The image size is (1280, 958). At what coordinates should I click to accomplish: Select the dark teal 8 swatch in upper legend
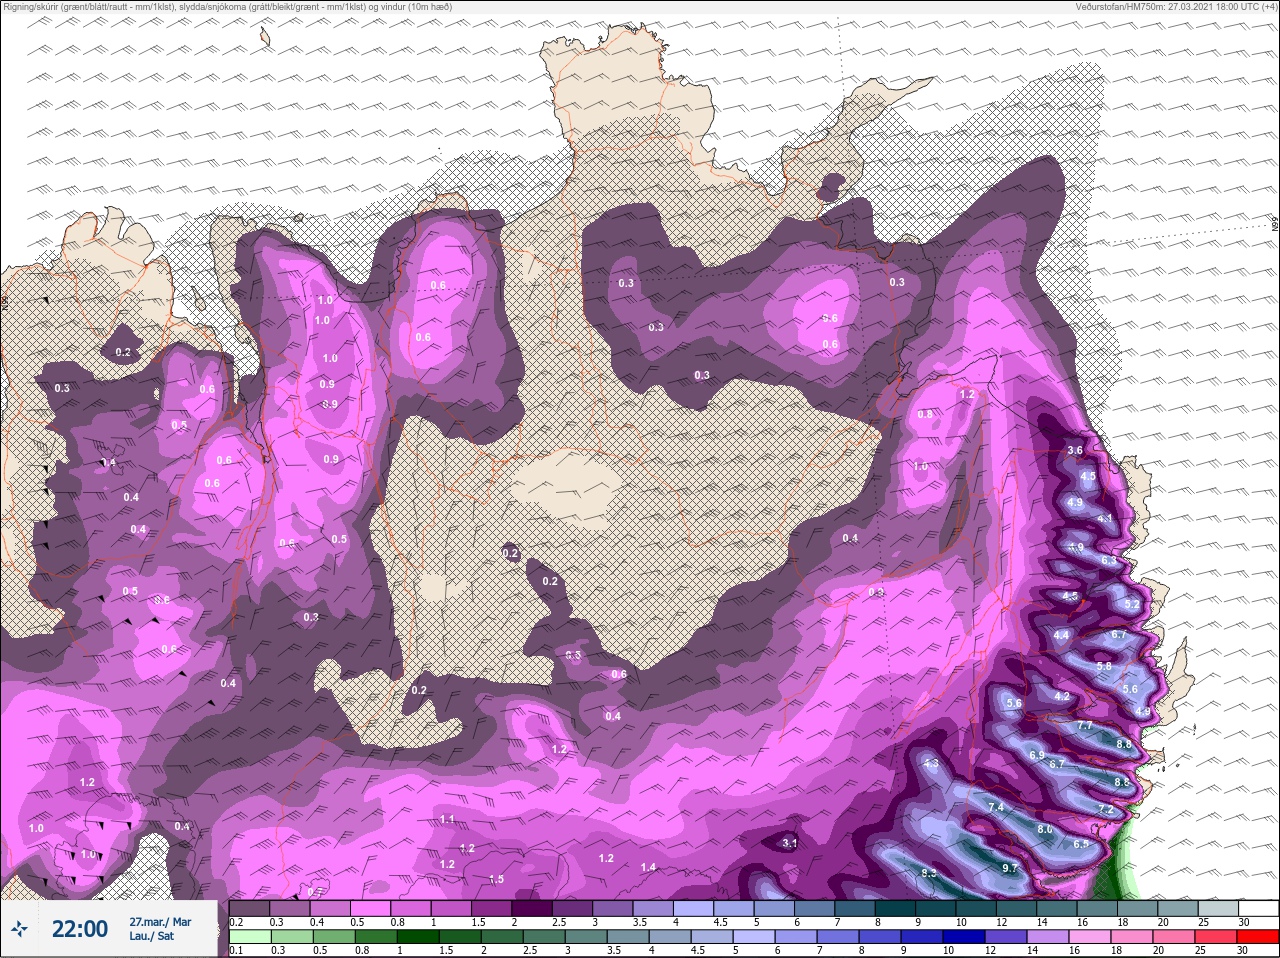895,908
